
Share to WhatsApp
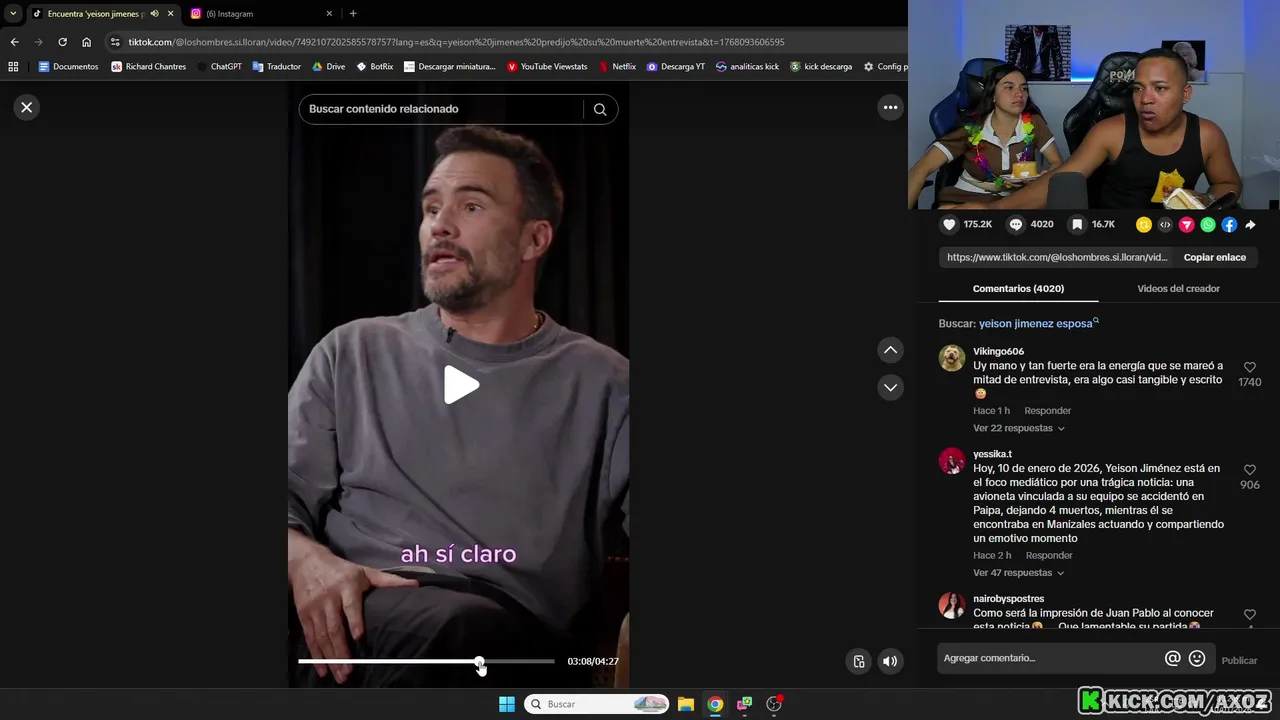coord(1208,225)
